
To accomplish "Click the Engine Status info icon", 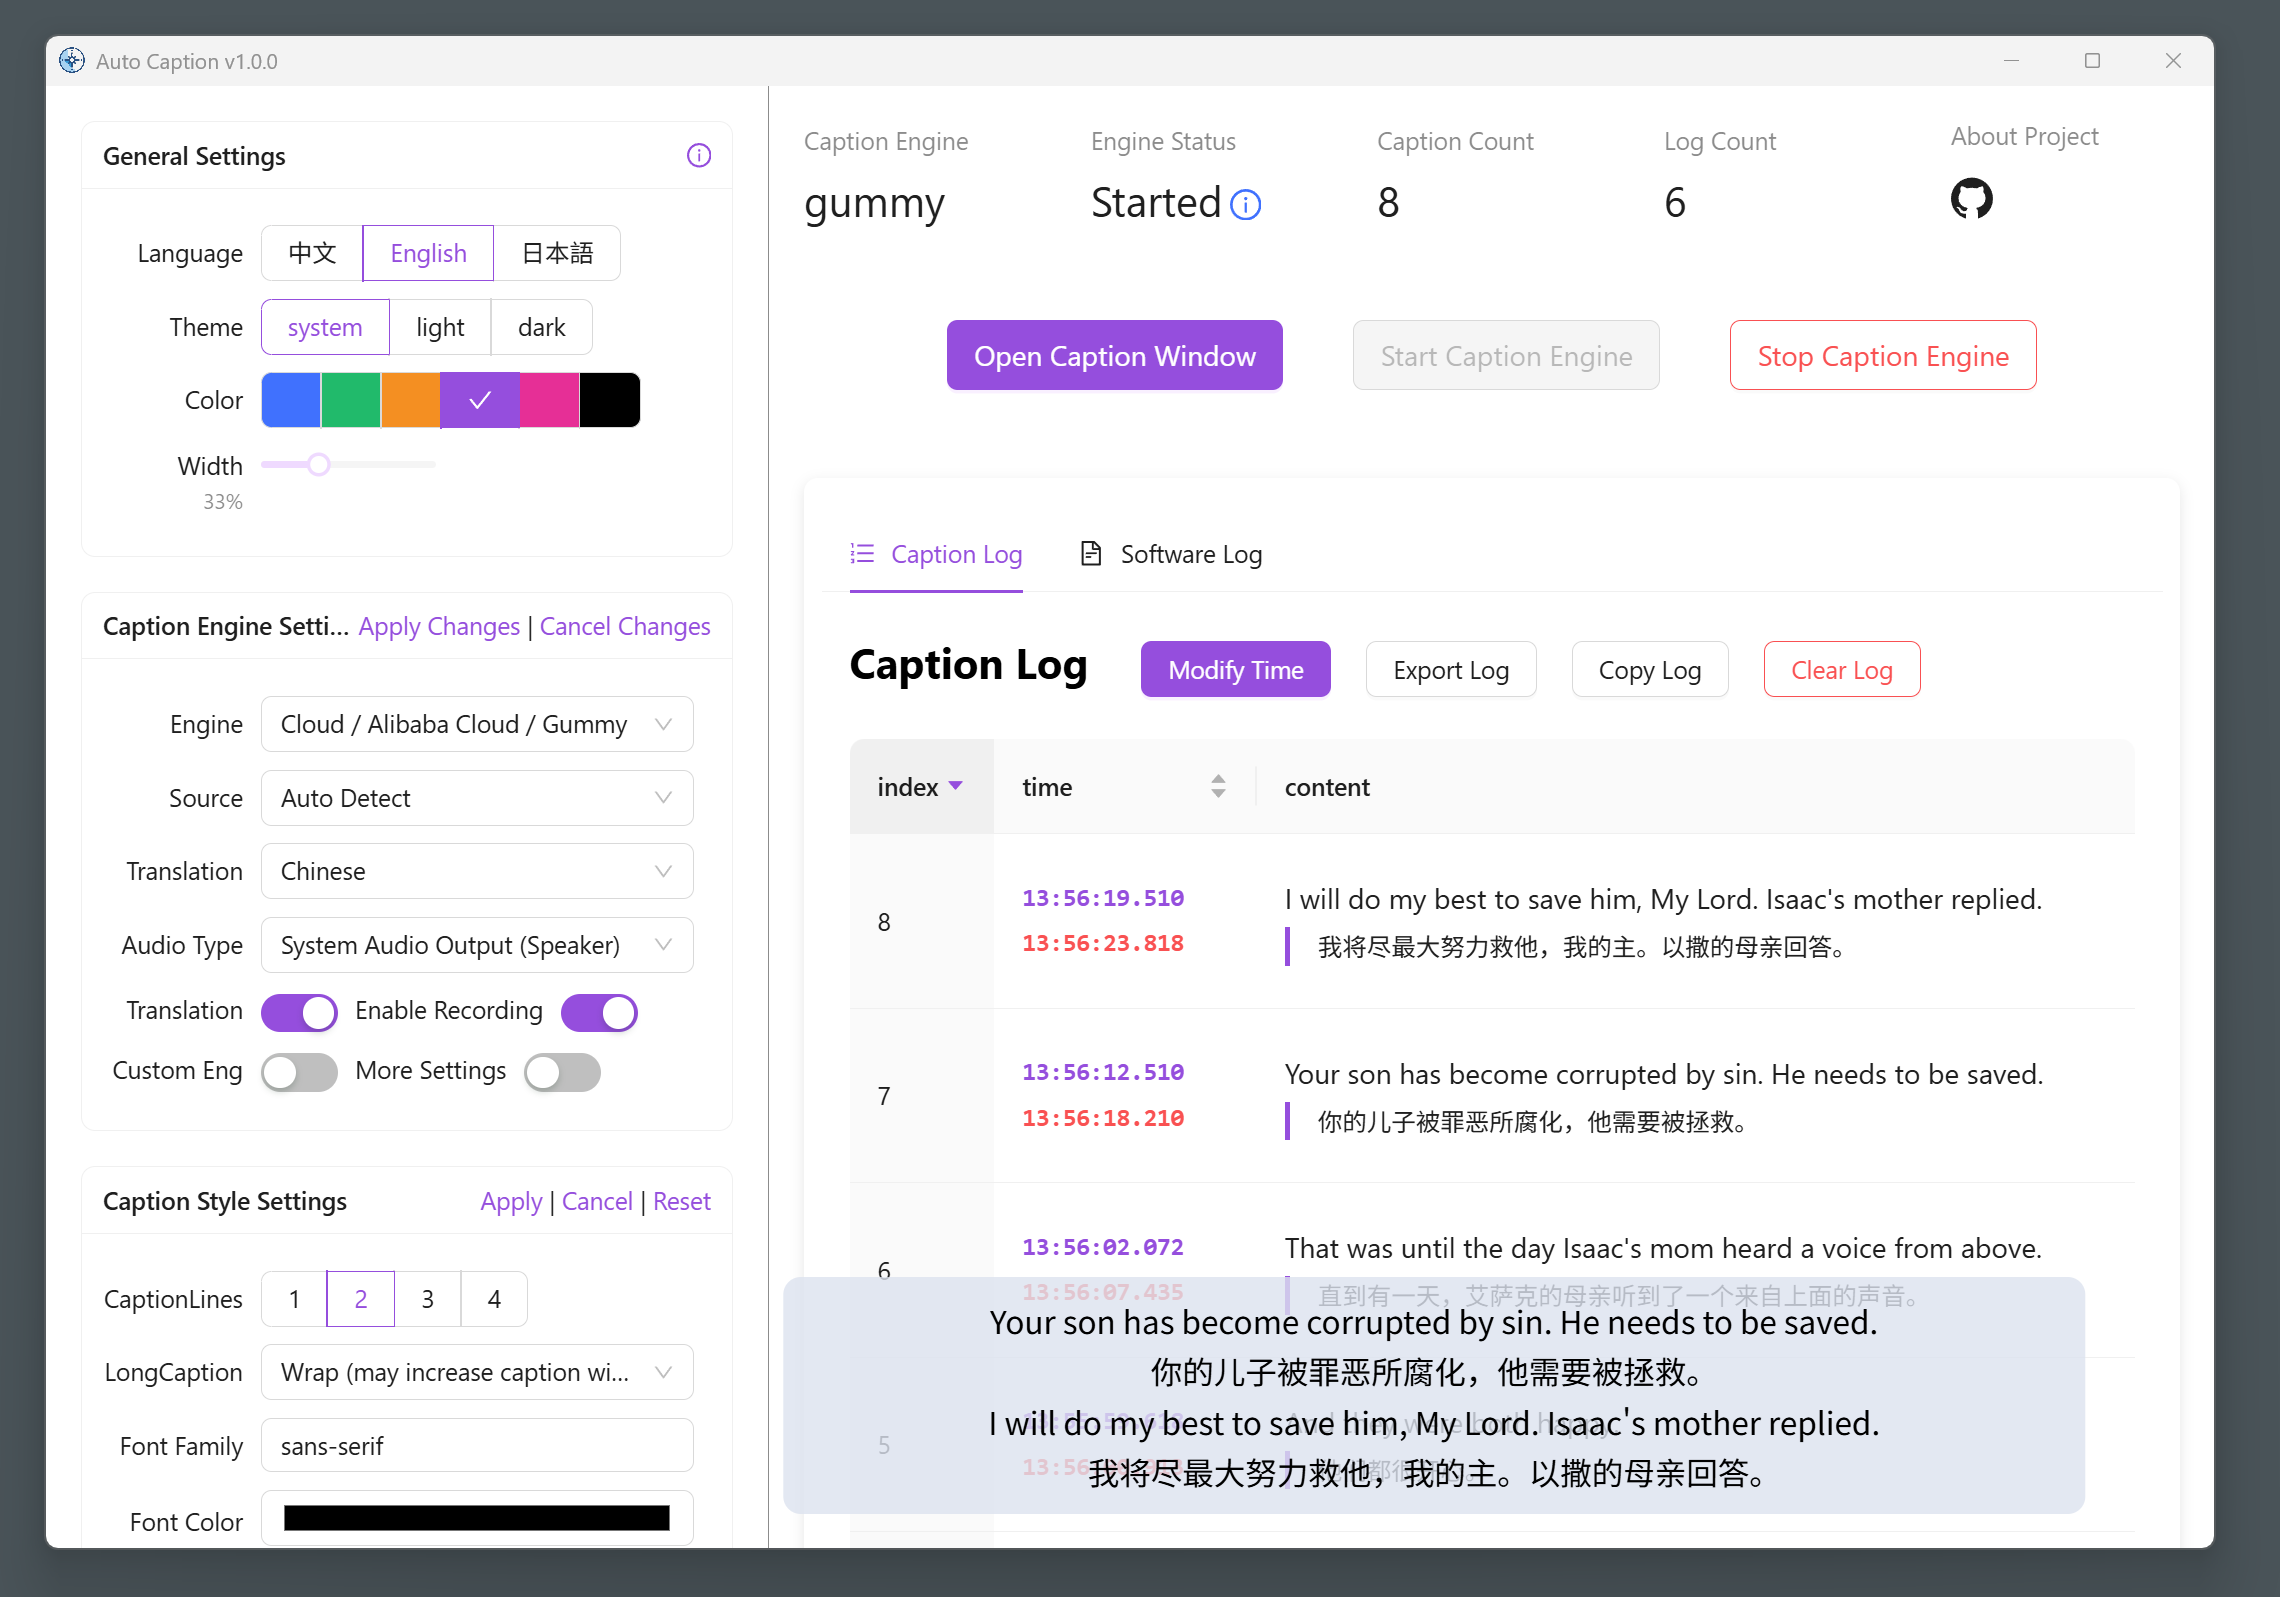I will [x=1245, y=205].
